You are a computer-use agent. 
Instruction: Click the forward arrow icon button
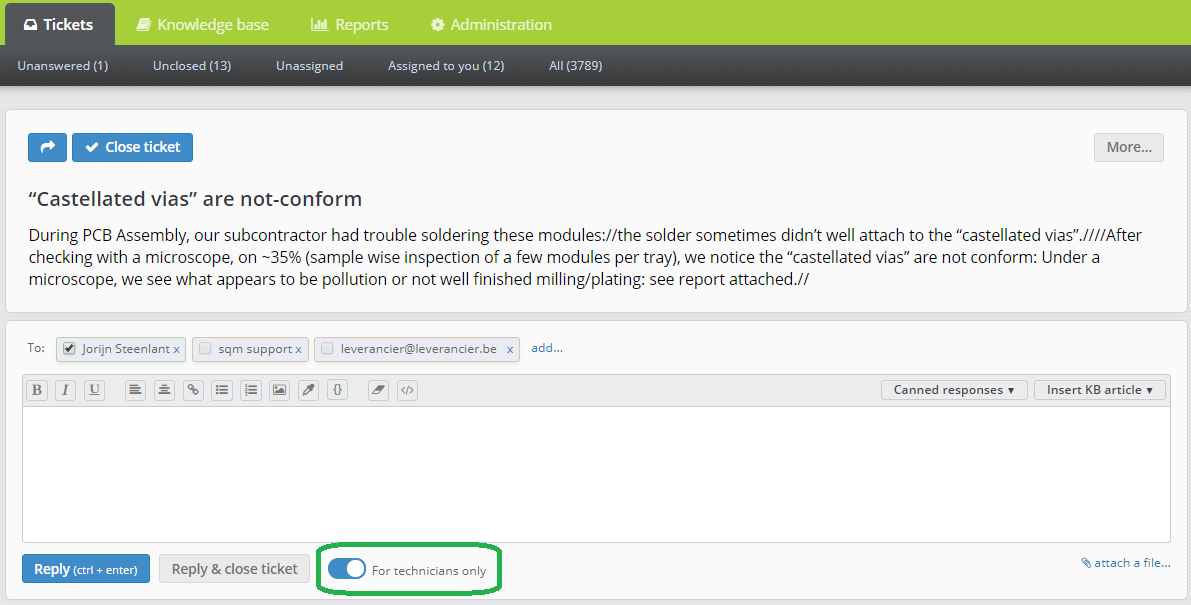(x=47, y=147)
